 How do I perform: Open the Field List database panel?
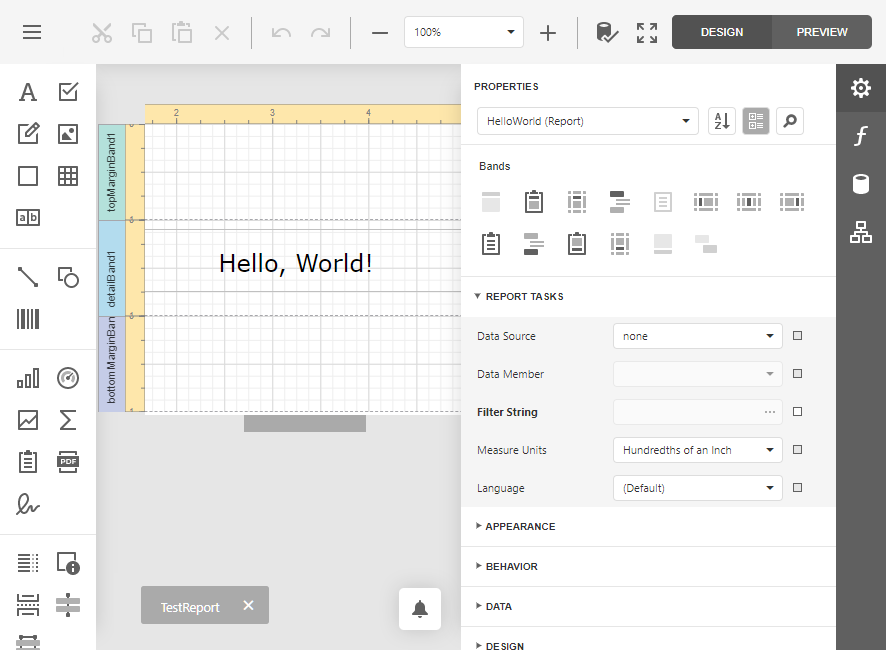[x=860, y=184]
